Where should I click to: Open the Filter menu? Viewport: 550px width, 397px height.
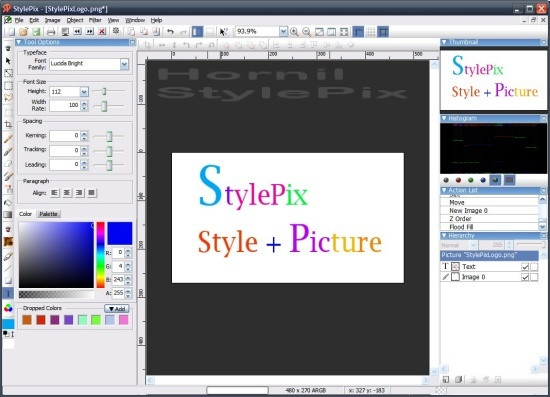[x=95, y=20]
